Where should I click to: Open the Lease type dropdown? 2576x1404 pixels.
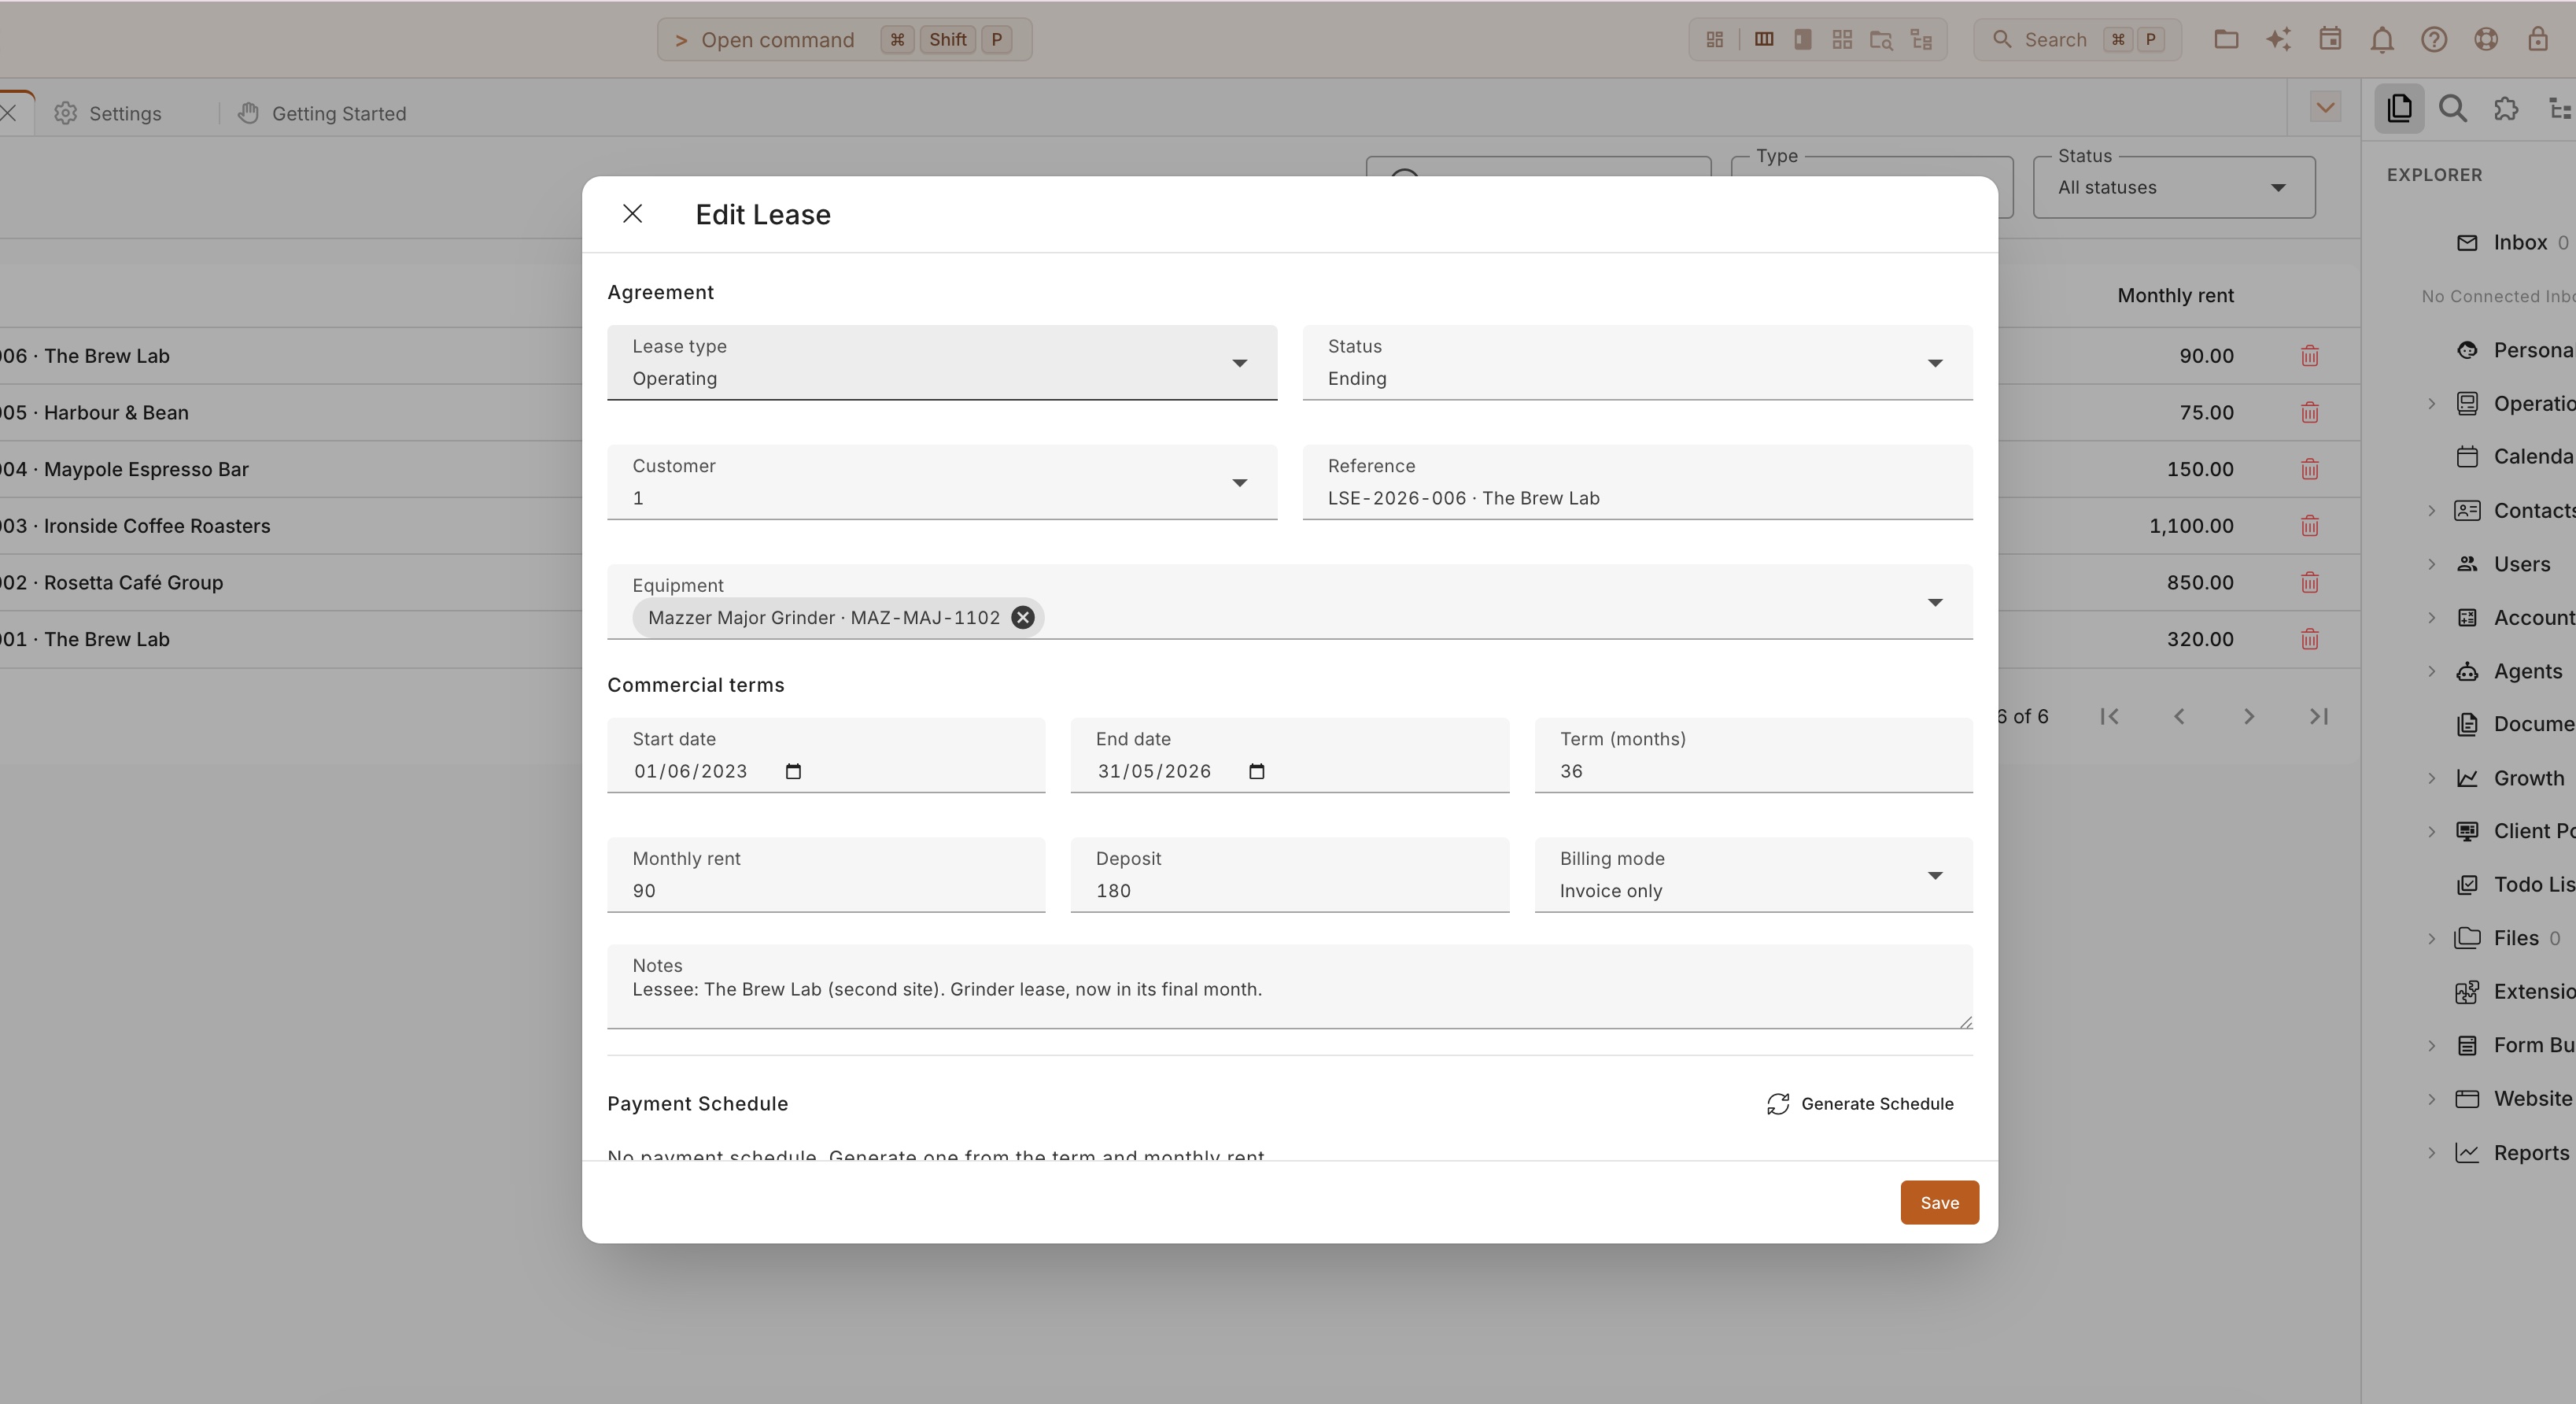[941, 362]
